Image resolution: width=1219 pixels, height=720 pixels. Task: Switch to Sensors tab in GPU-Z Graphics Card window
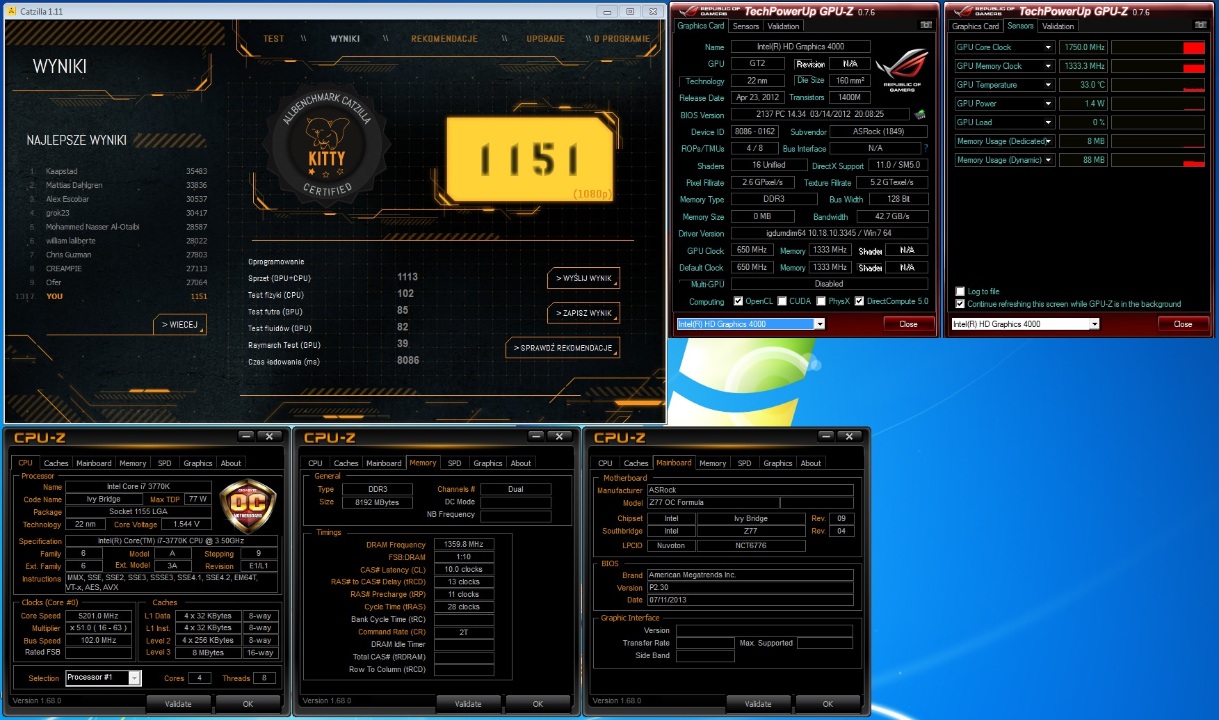[746, 26]
